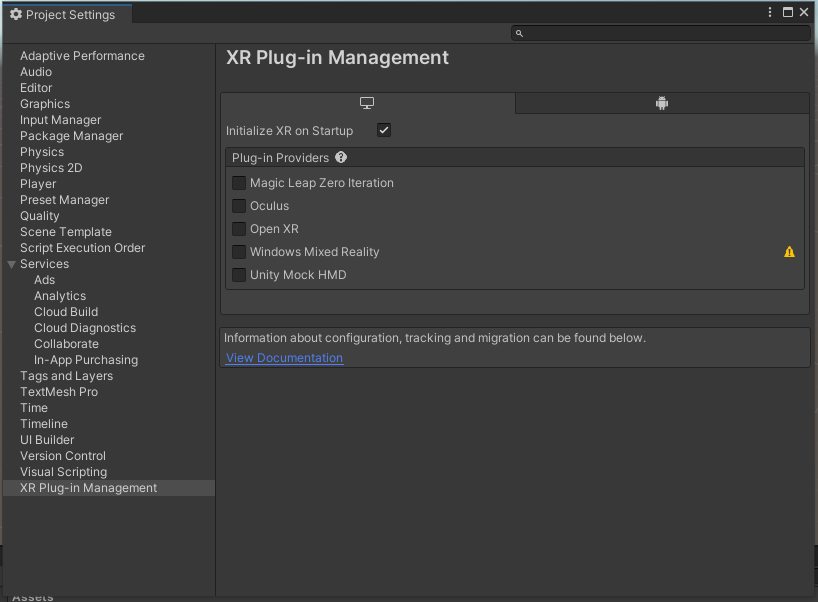Open Collaborate service settings
The image size is (818, 602).
66,344
